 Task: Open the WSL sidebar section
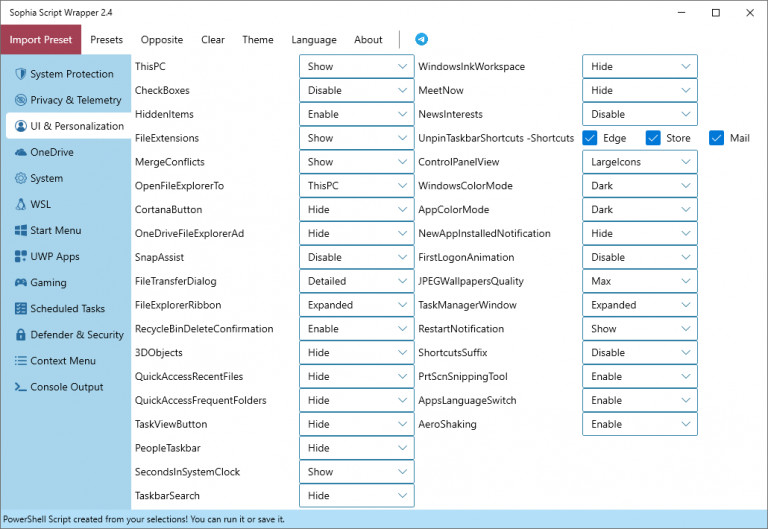coord(69,204)
